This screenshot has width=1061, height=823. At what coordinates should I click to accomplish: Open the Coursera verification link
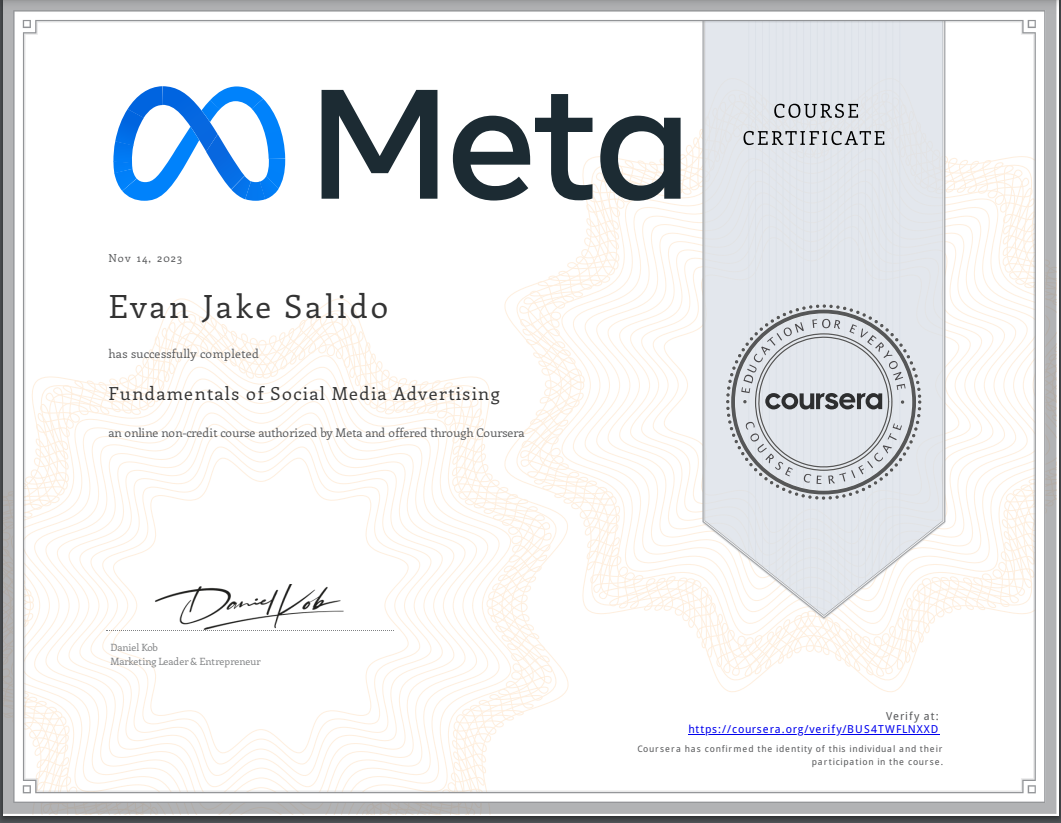click(x=813, y=729)
